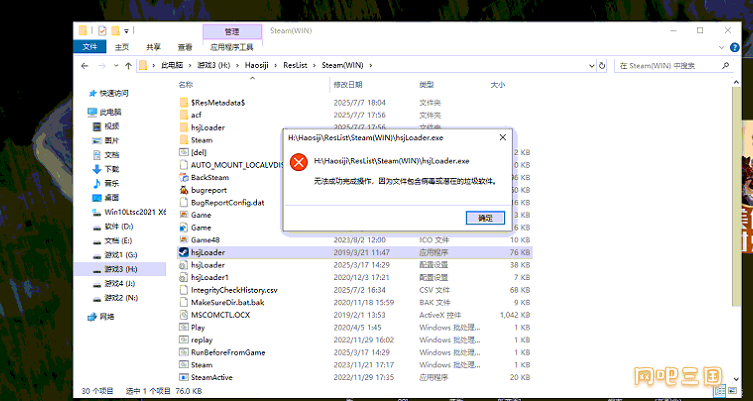Select RunBeforeFromGame batch file icon
Screen dimensions: 753x401
coord(183,352)
